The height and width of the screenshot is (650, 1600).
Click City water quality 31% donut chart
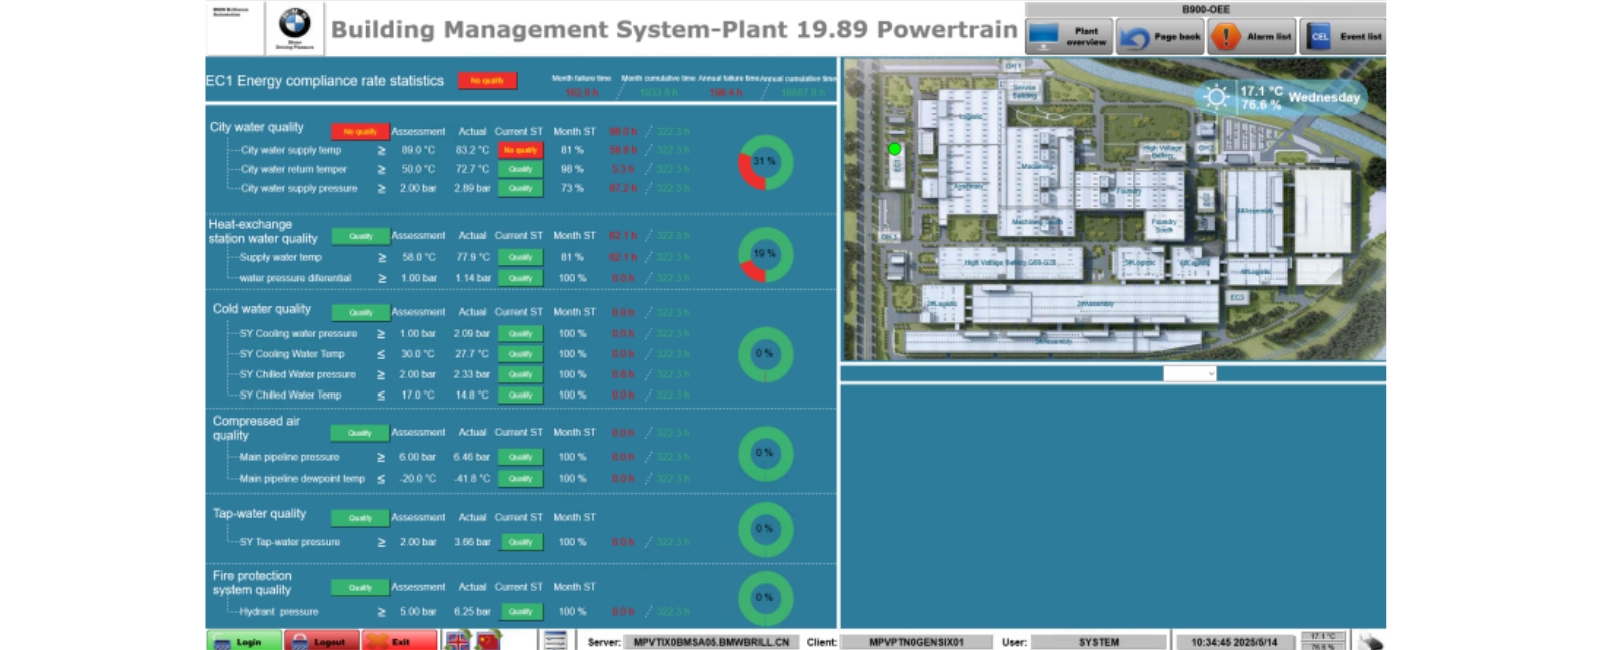pyautogui.click(x=765, y=162)
